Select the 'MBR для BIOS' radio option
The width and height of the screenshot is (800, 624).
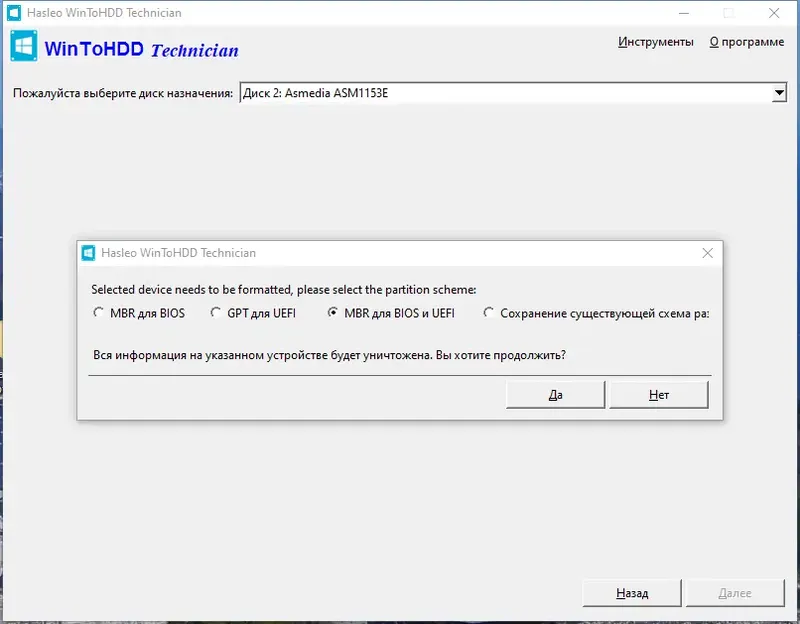click(x=139, y=313)
